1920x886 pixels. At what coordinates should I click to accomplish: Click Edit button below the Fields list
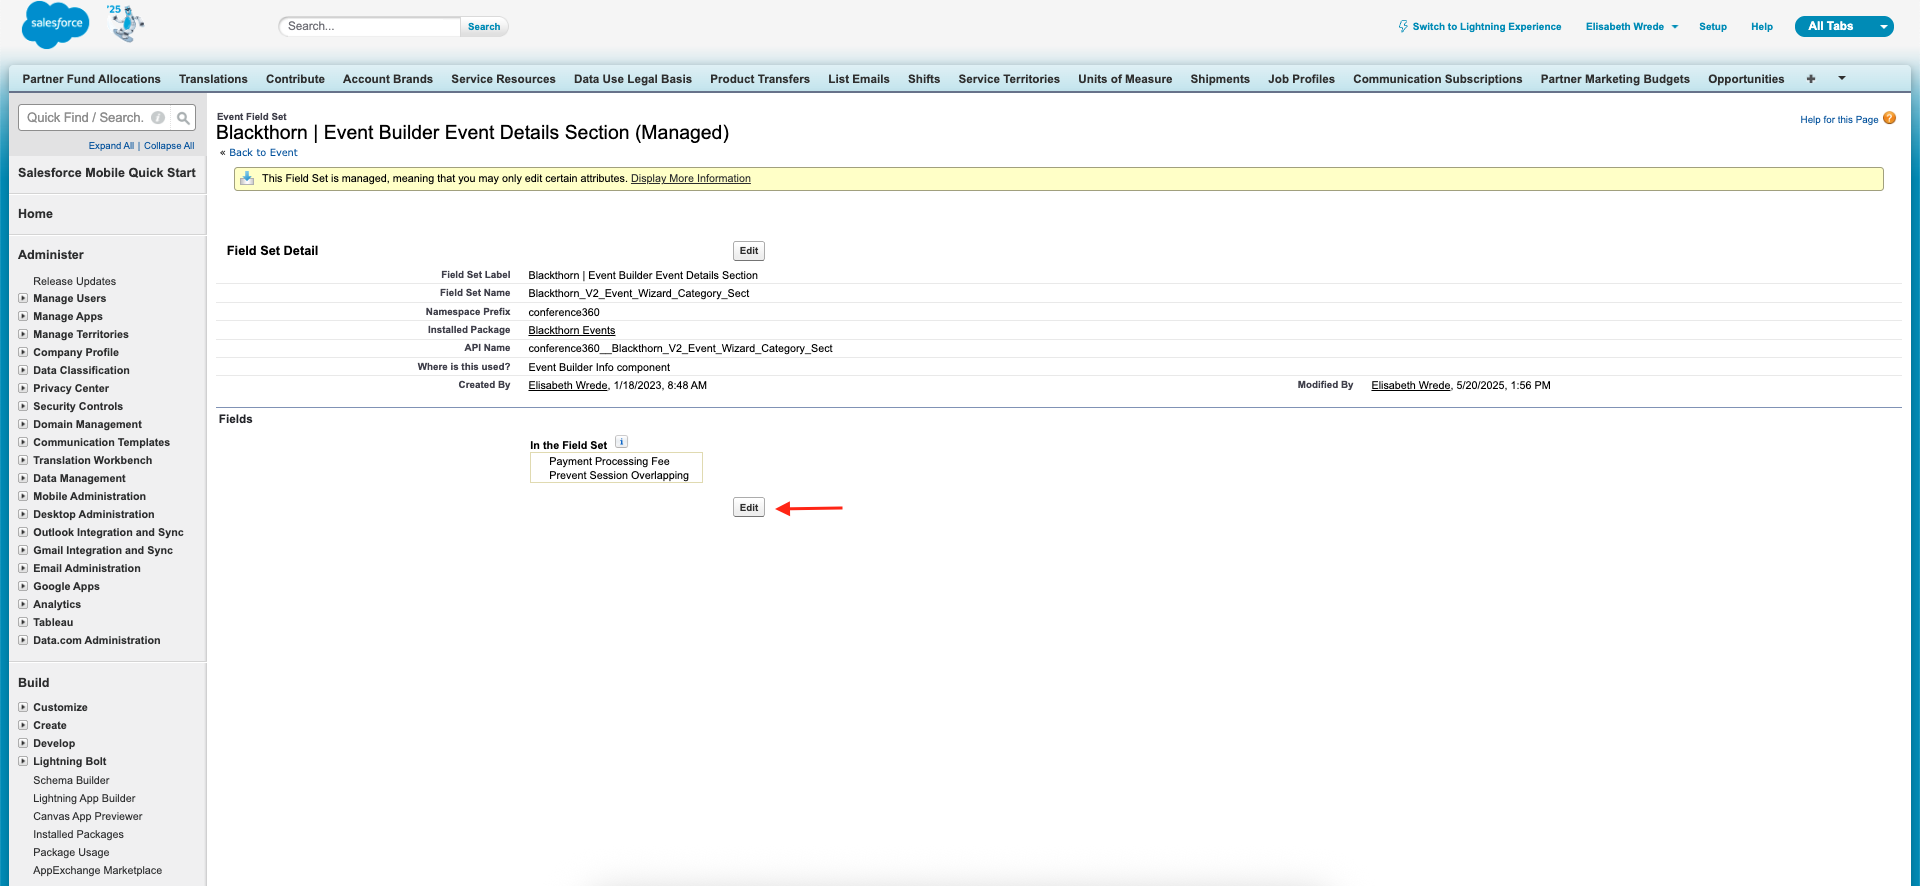pyautogui.click(x=749, y=508)
